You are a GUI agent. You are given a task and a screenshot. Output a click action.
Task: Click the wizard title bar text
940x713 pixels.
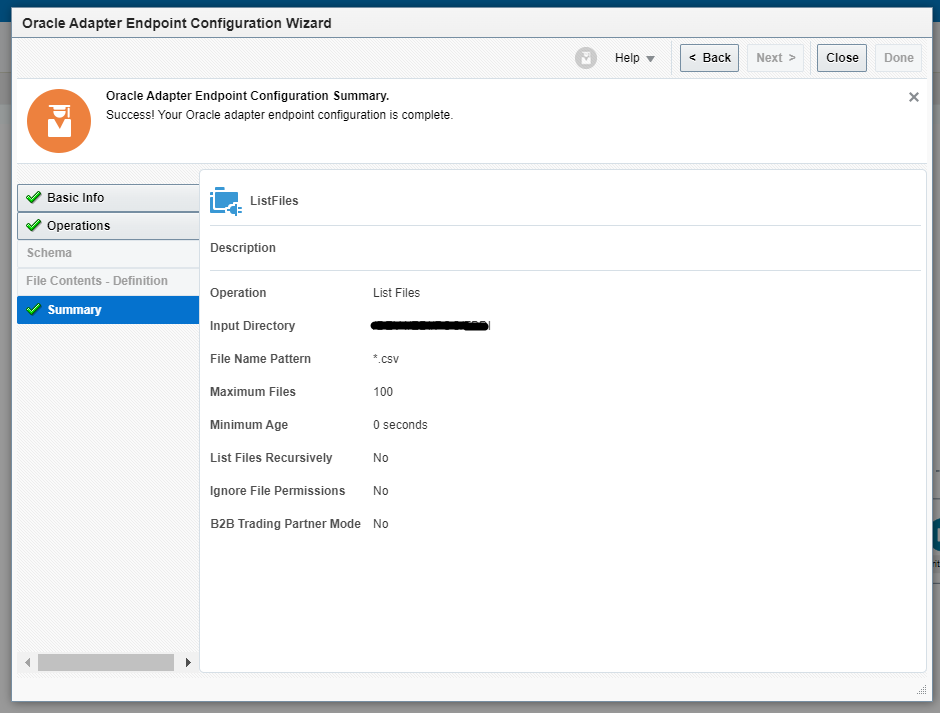pos(177,23)
